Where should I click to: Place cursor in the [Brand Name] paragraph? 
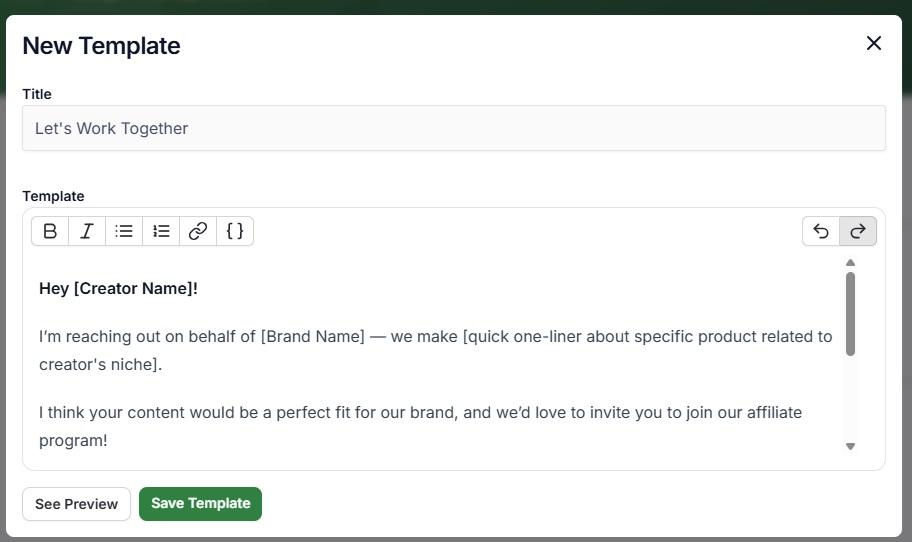click(x=436, y=350)
